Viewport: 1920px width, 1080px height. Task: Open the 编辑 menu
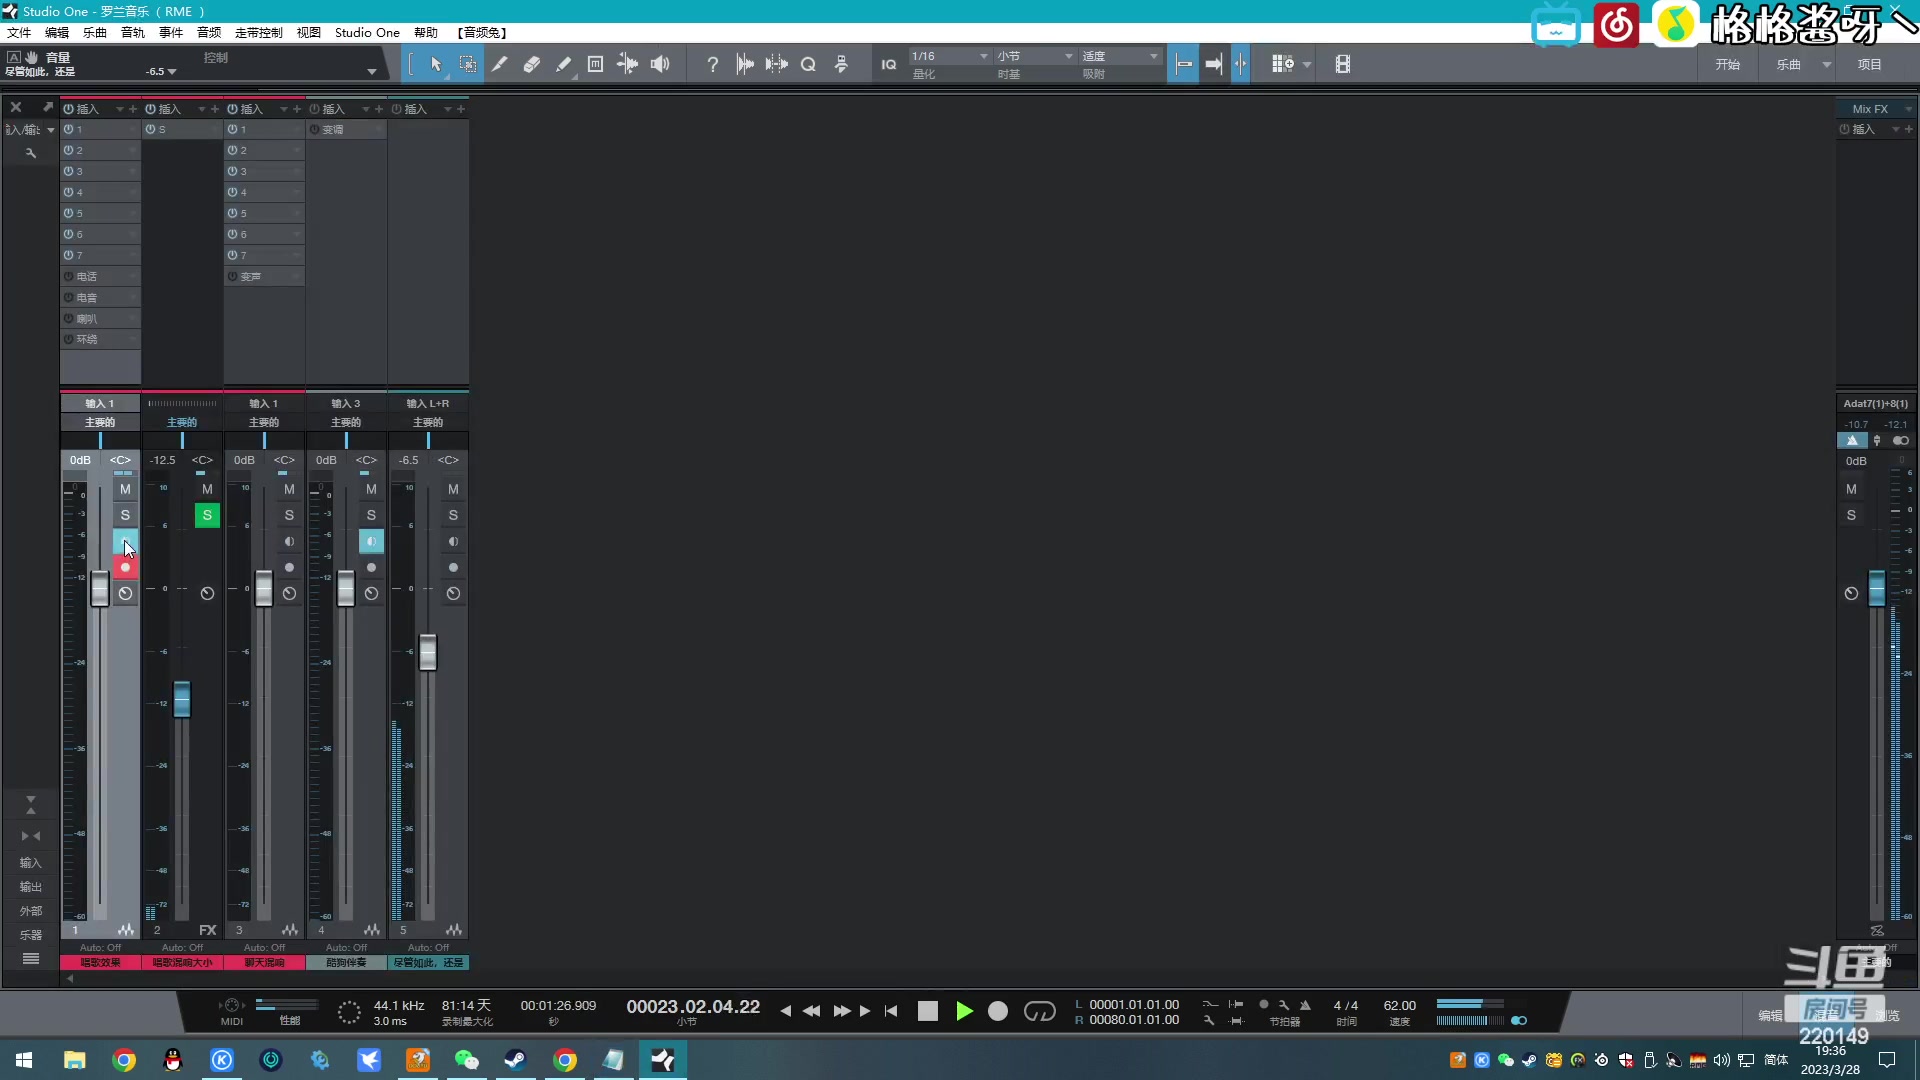pos(57,32)
